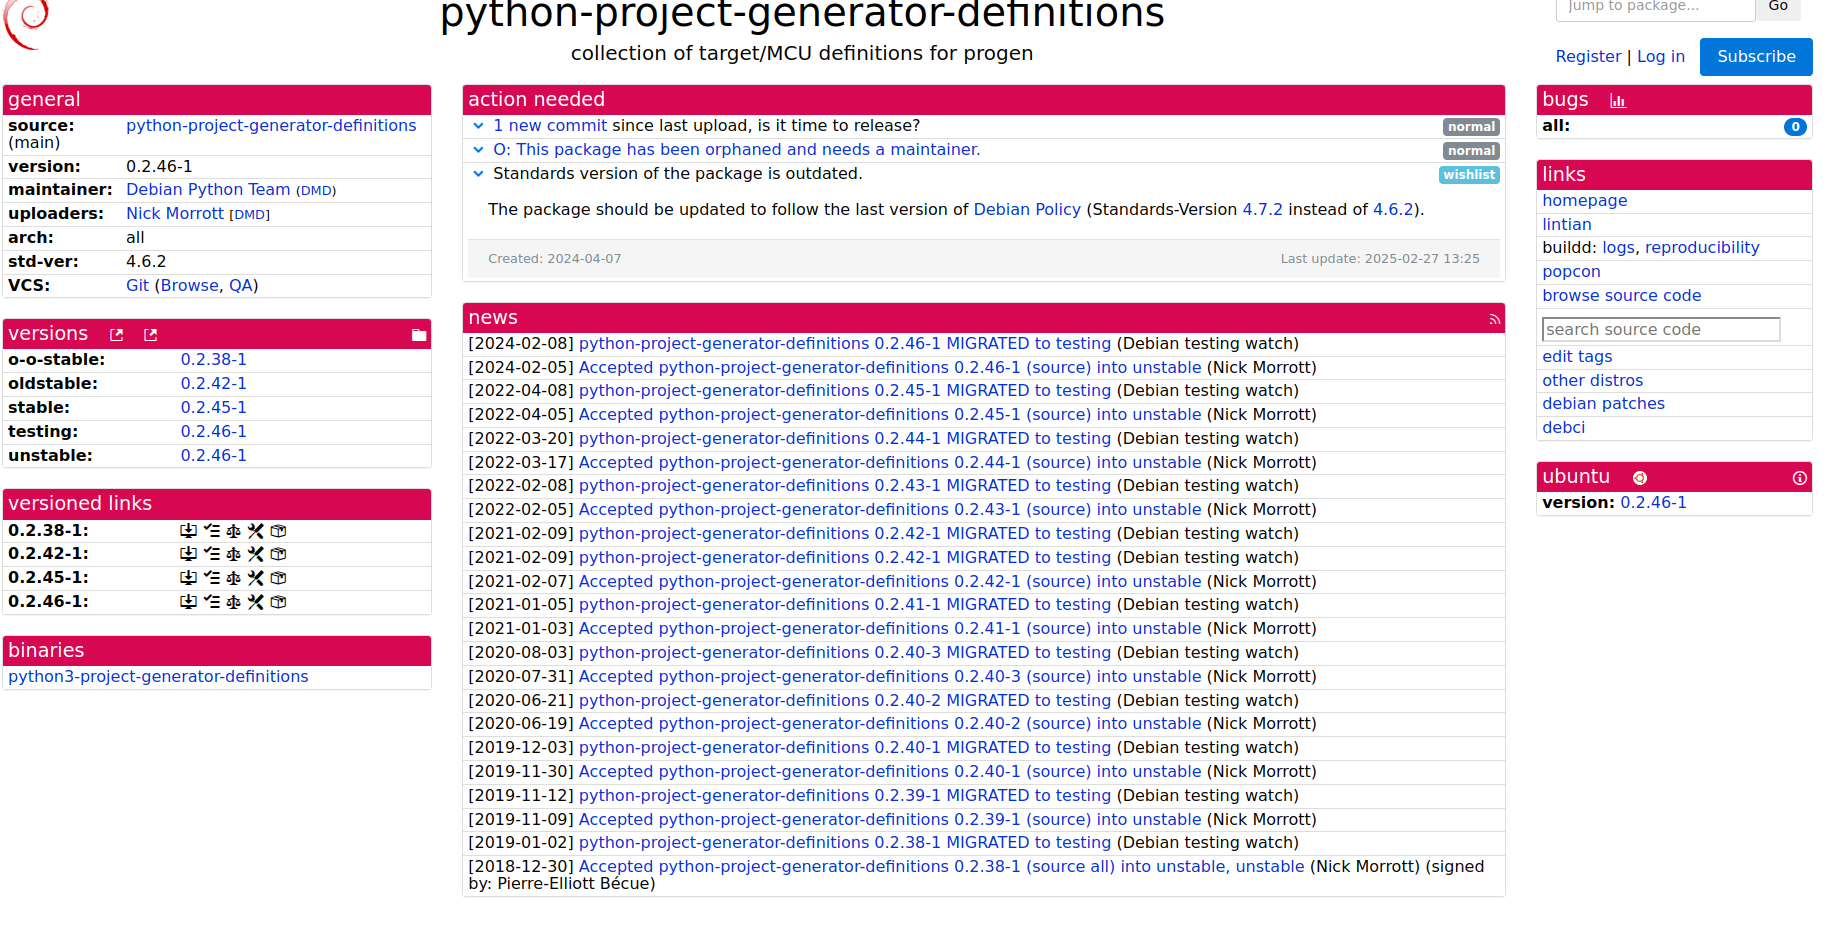Collapse the '1 new commit' action item
Image resolution: width=1828 pixels, height=930 pixels.
pyautogui.click(x=478, y=126)
